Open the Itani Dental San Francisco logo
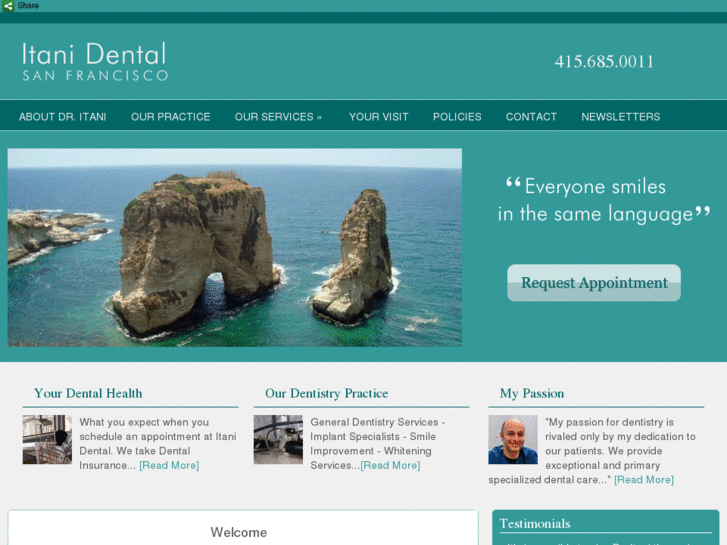The height and width of the screenshot is (545, 727). pyautogui.click(x=95, y=61)
